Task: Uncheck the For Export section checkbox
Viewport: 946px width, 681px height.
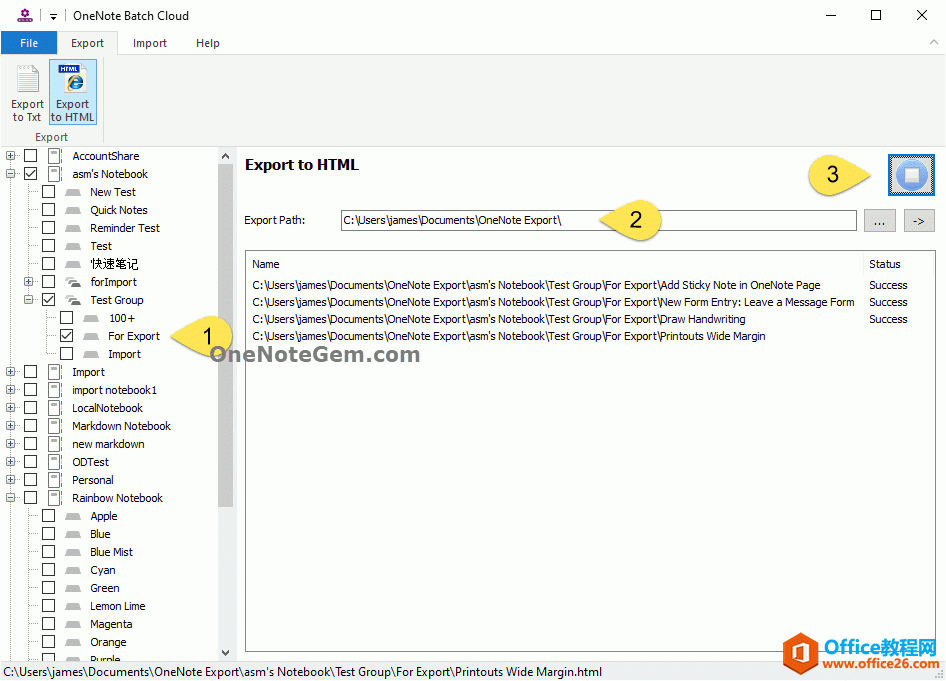Action: pos(65,335)
